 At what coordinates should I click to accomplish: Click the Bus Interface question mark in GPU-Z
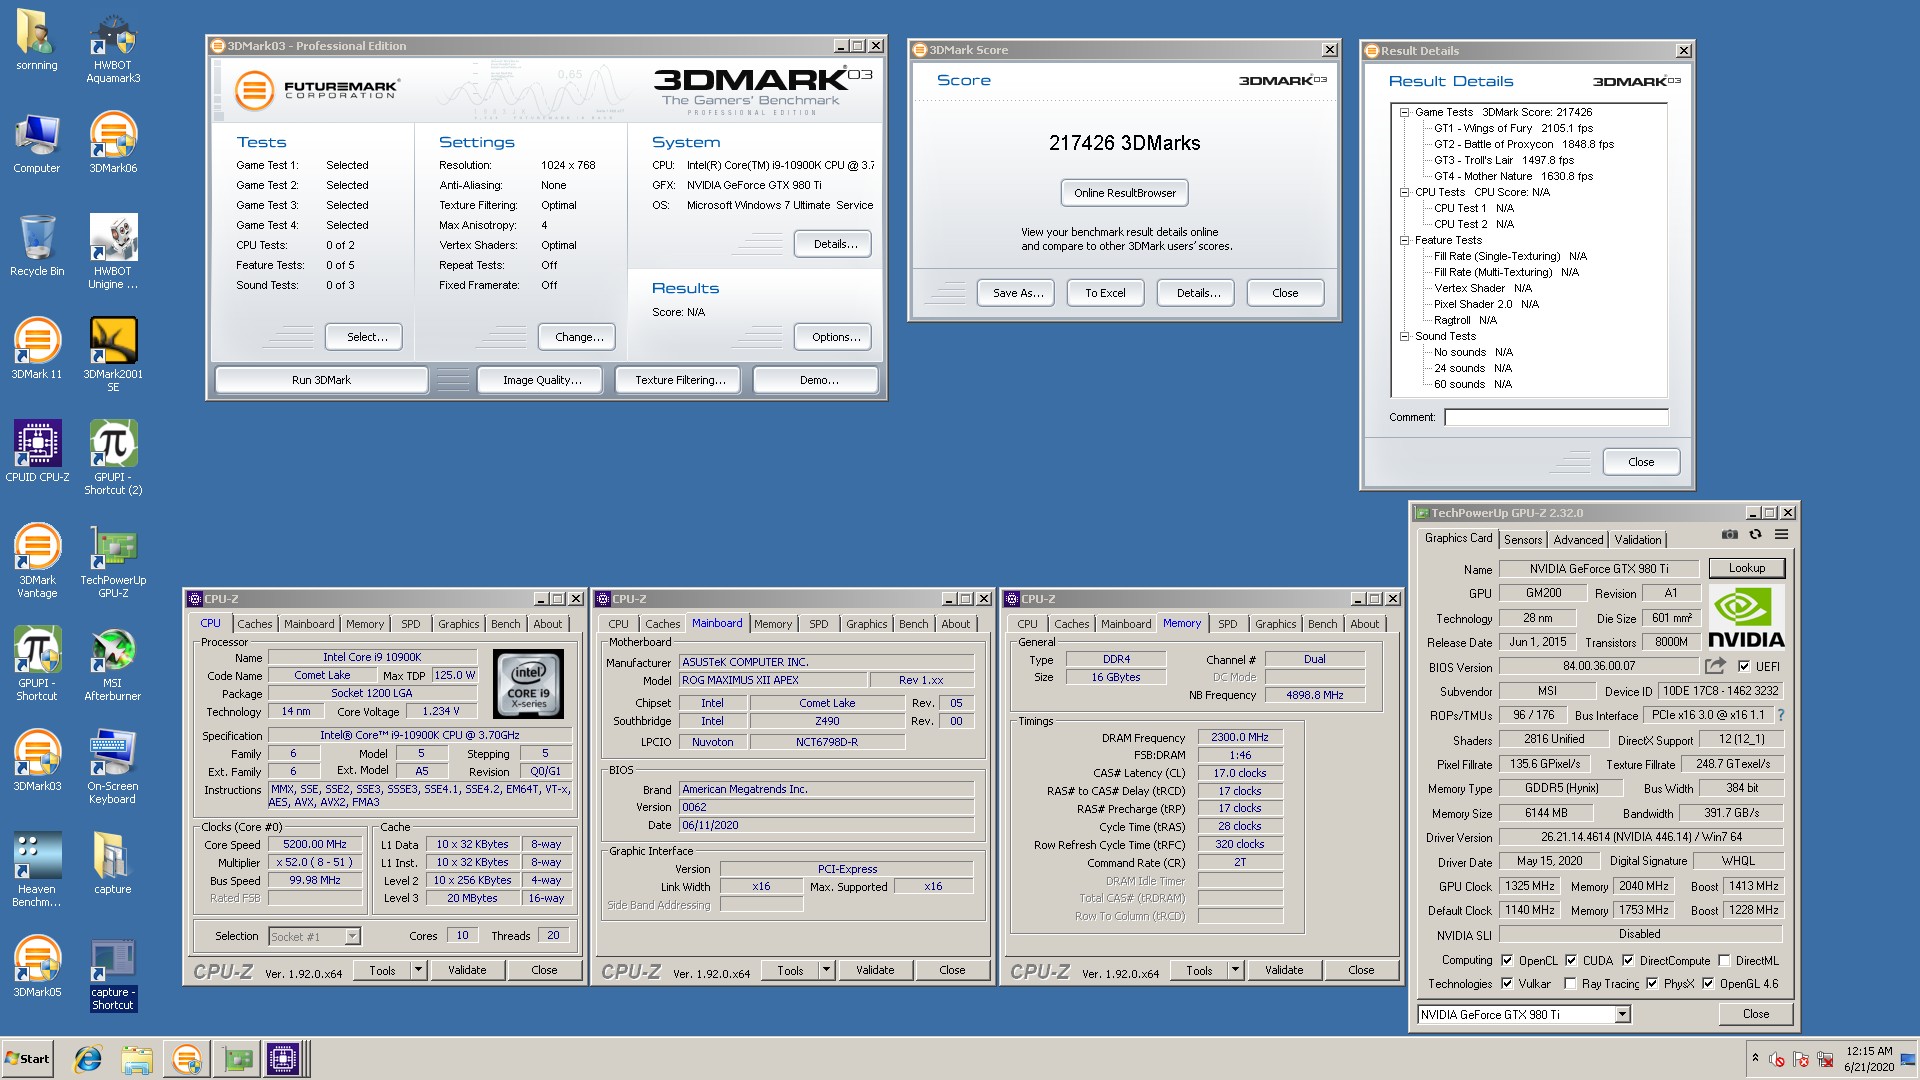1781,715
